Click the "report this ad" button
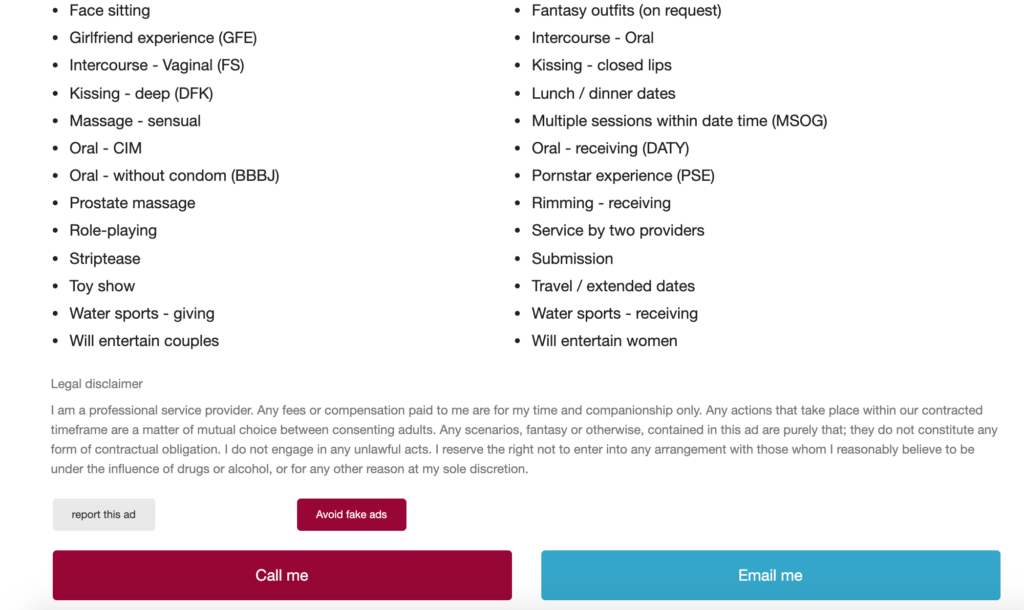Screen dimensions: 1024x610 point(104,514)
